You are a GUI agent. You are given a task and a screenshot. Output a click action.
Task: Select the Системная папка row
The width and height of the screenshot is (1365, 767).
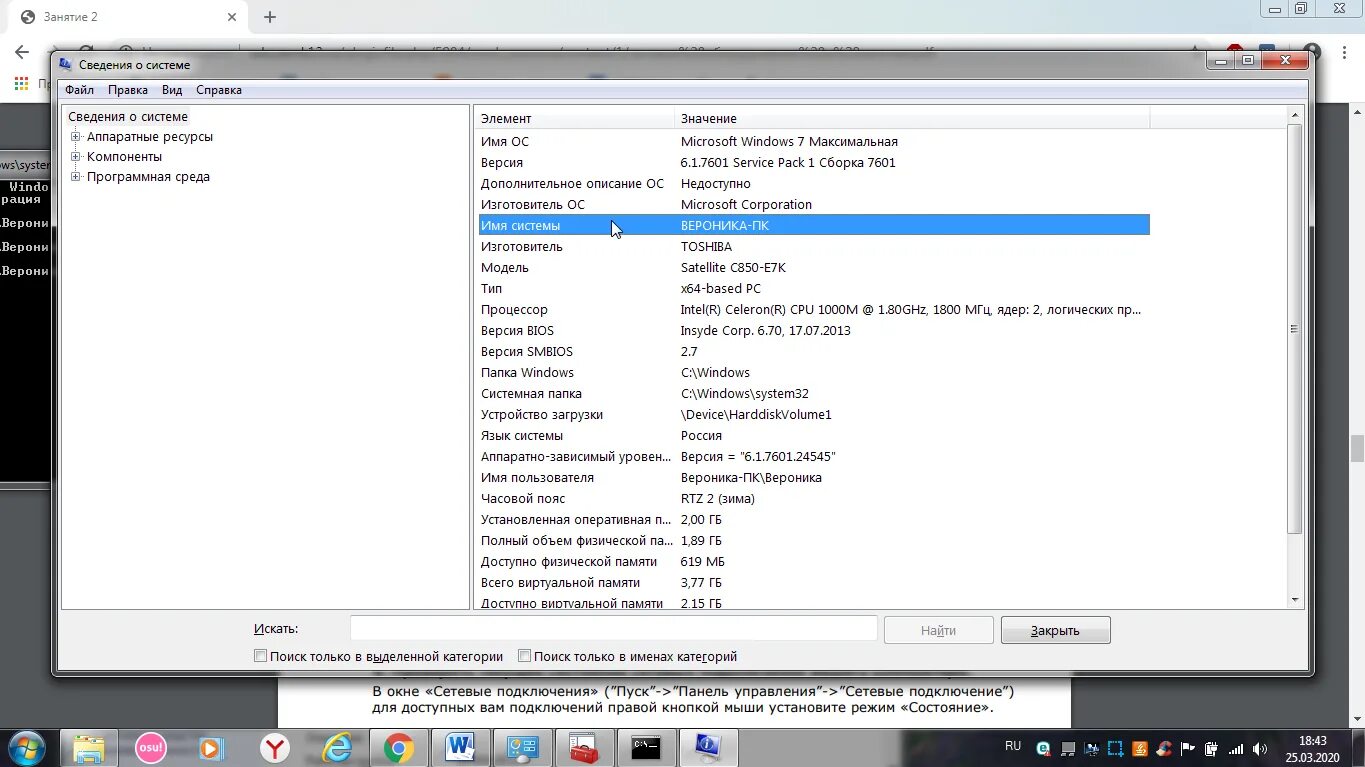click(814, 394)
